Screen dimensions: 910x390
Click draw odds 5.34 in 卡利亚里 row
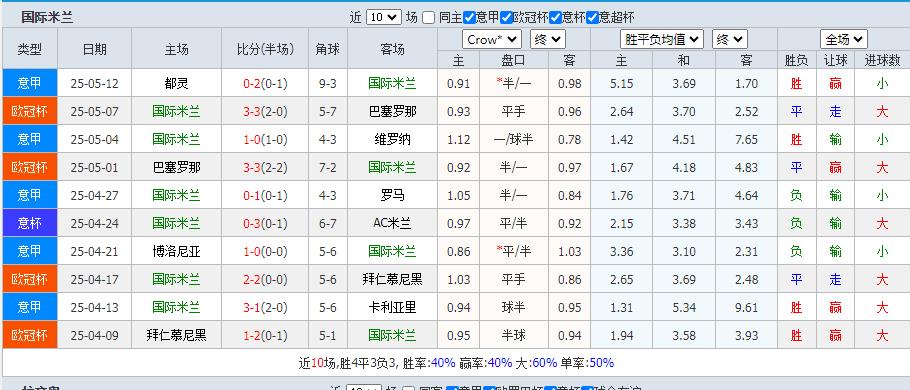coord(684,307)
